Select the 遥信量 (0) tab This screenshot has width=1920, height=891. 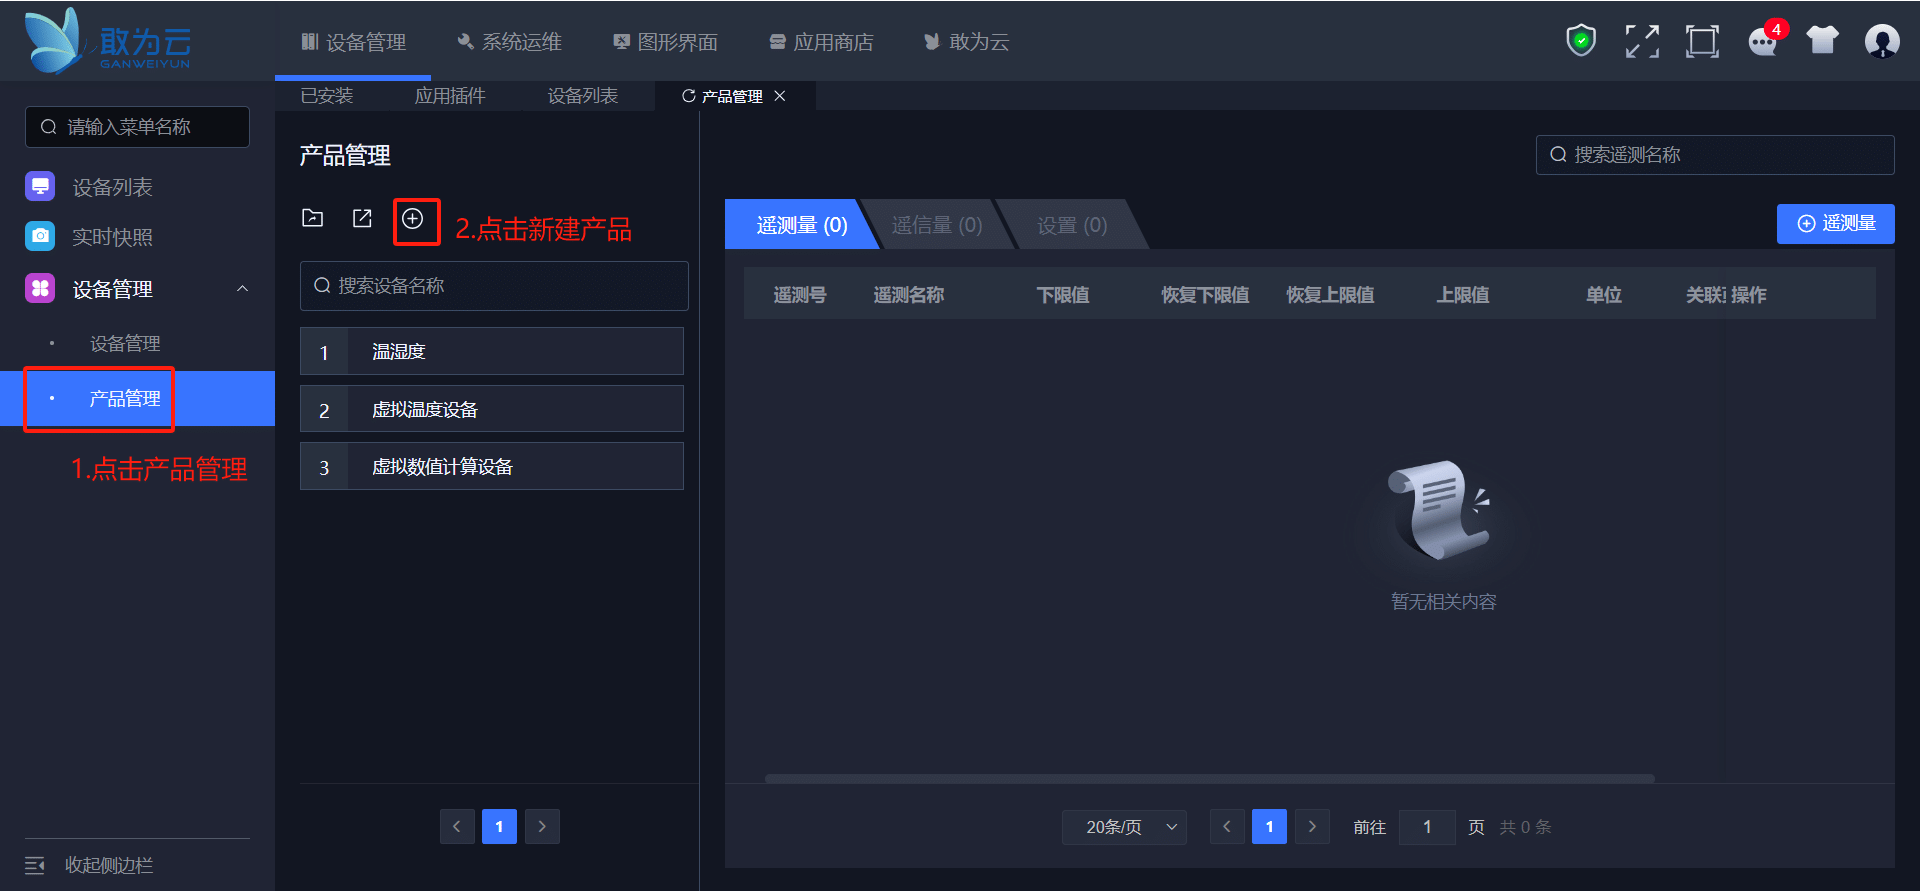[x=937, y=225]
